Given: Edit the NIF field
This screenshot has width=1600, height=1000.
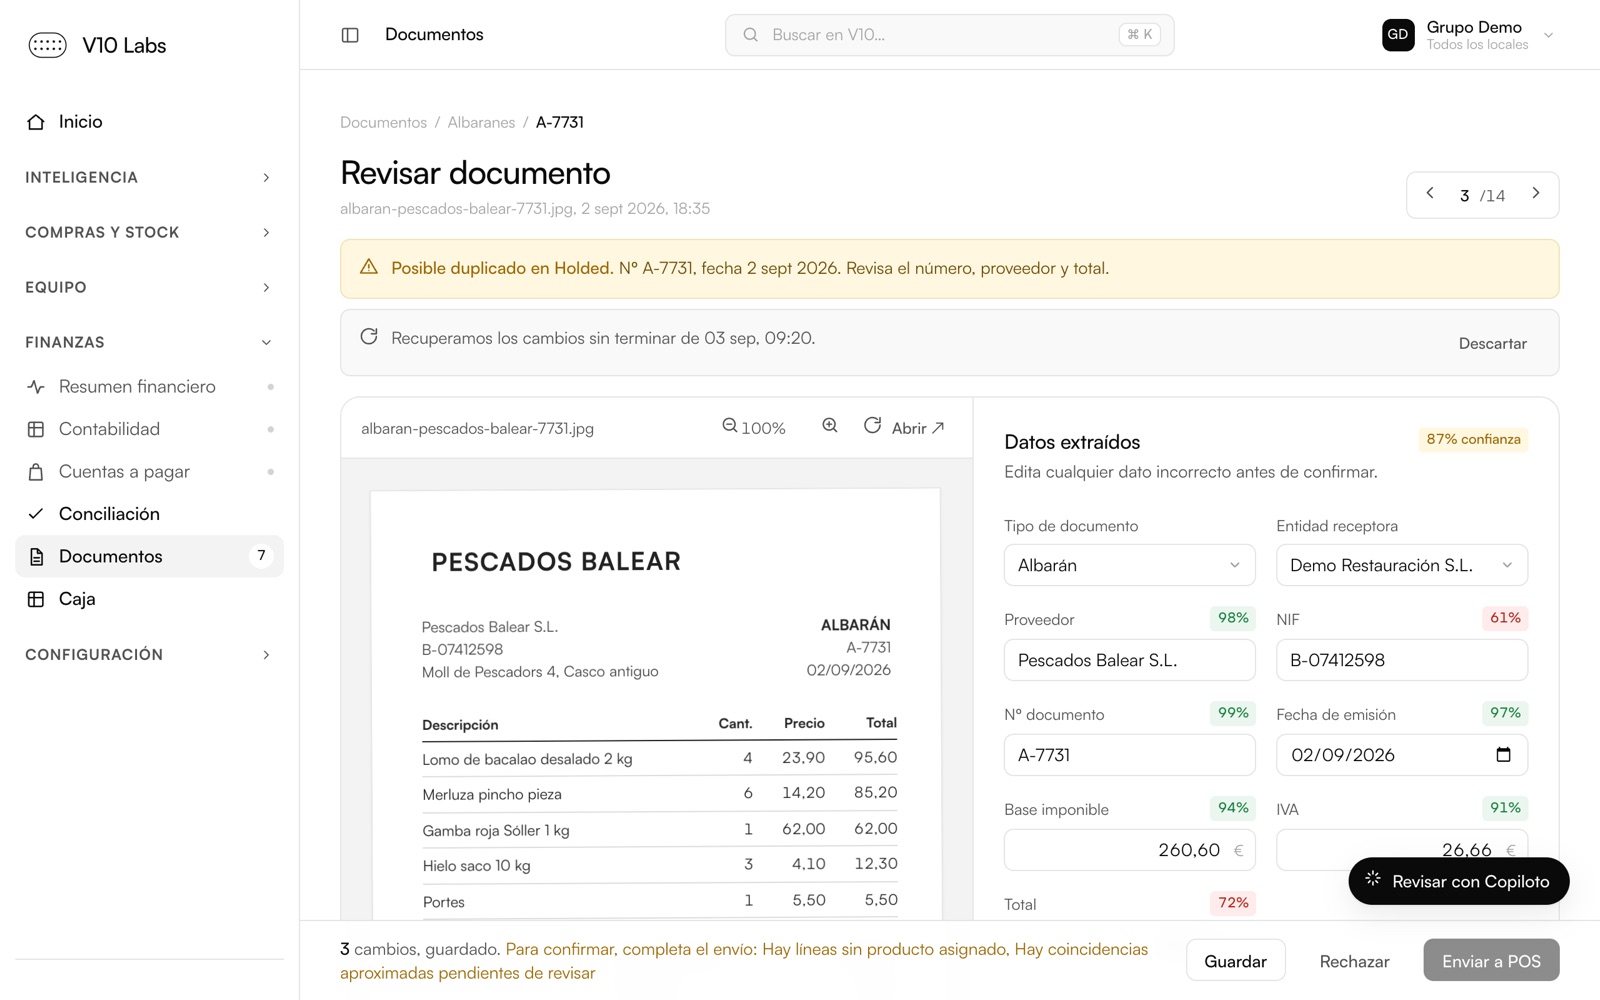Looking at the screenshot, I should pyautogui.click(x=1402, y=660).
